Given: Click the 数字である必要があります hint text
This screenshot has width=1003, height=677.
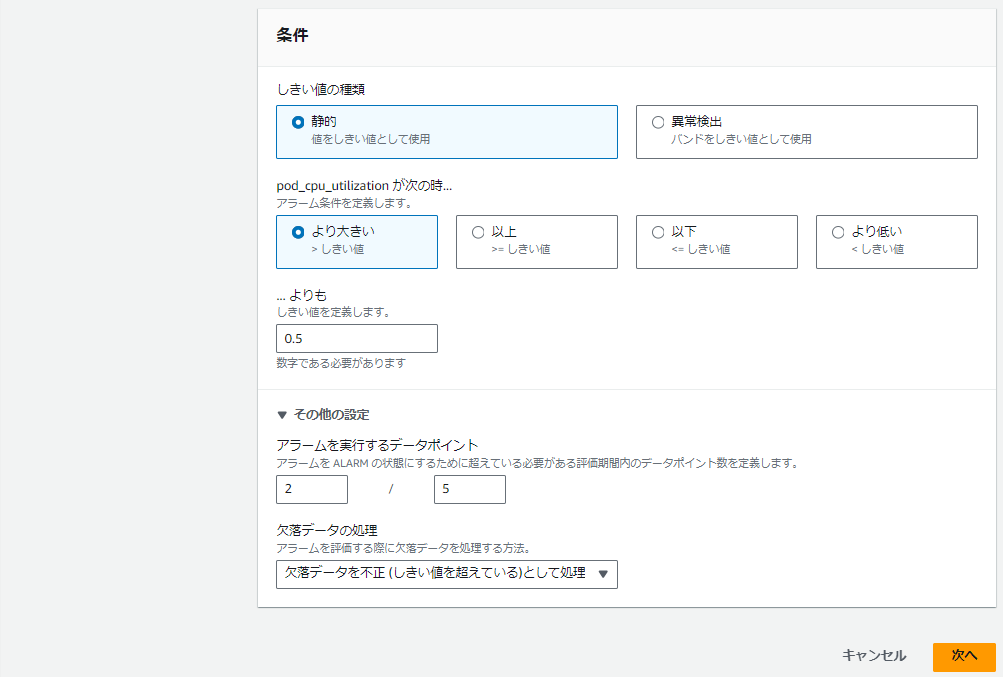Looking at the screenshot, I should coord(341,363).
